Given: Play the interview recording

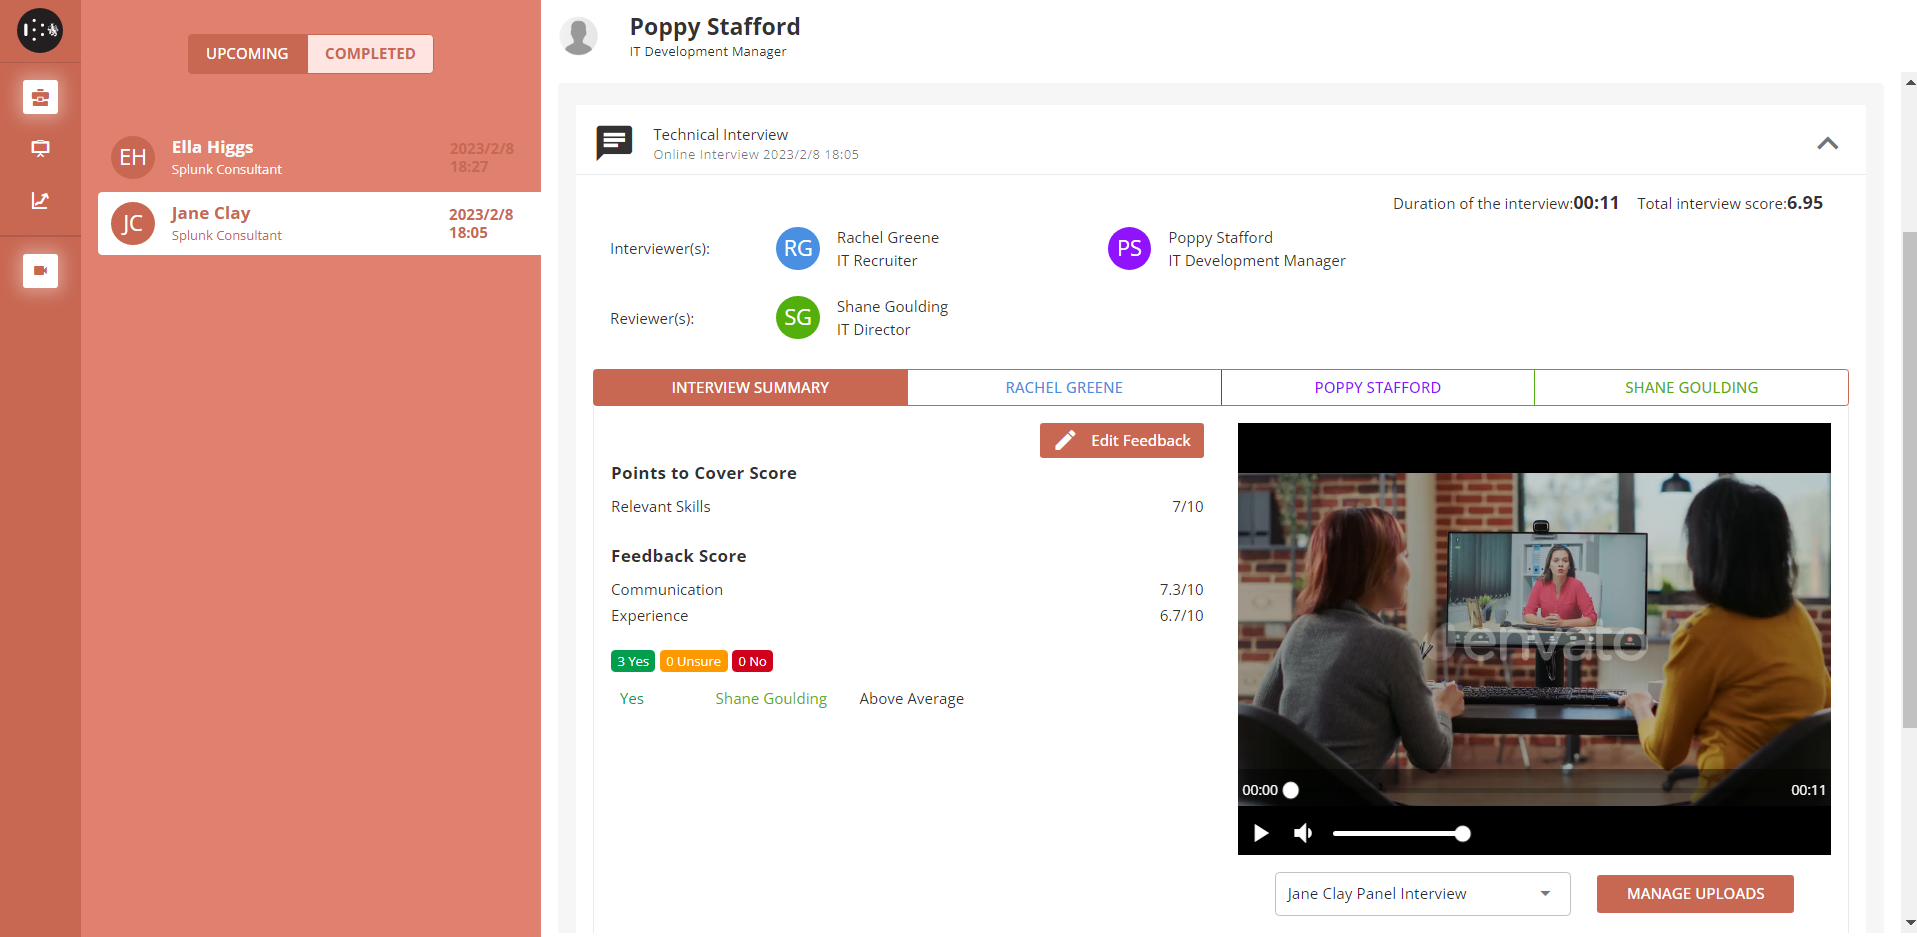Looking at the screenshot, I should [1261, 833].
